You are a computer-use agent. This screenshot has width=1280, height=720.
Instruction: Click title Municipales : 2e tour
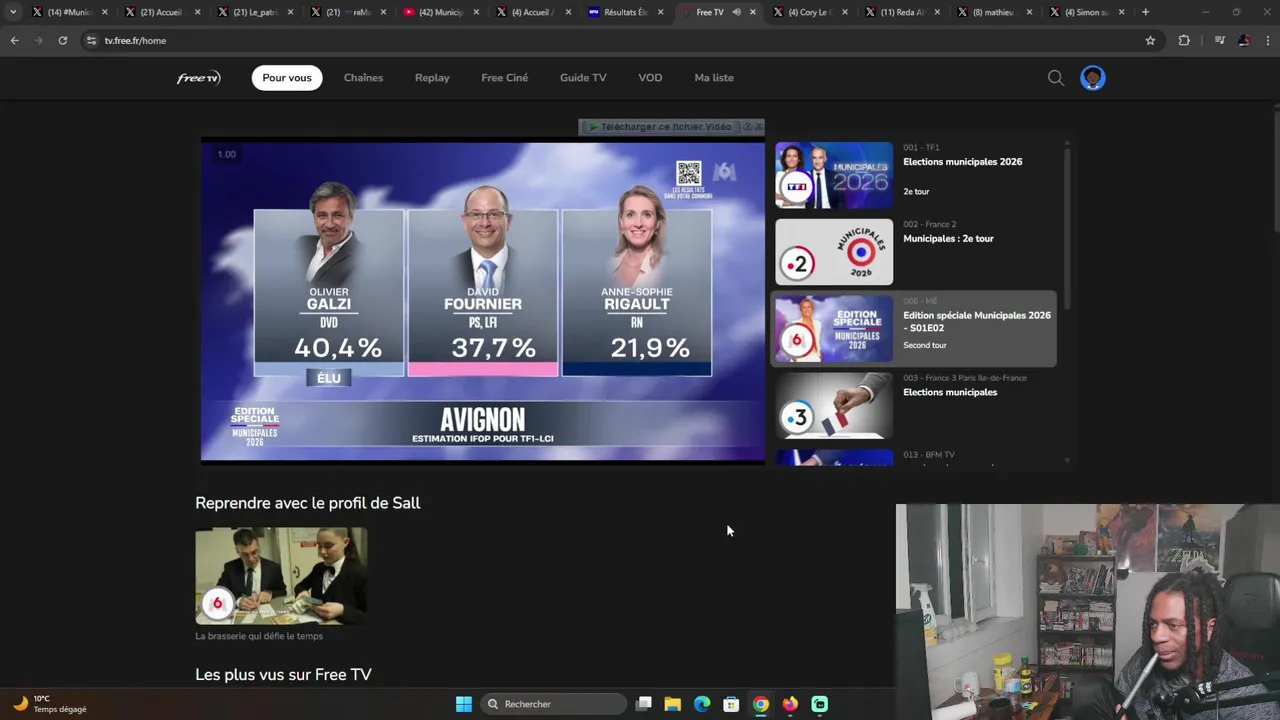coord(948,239)
